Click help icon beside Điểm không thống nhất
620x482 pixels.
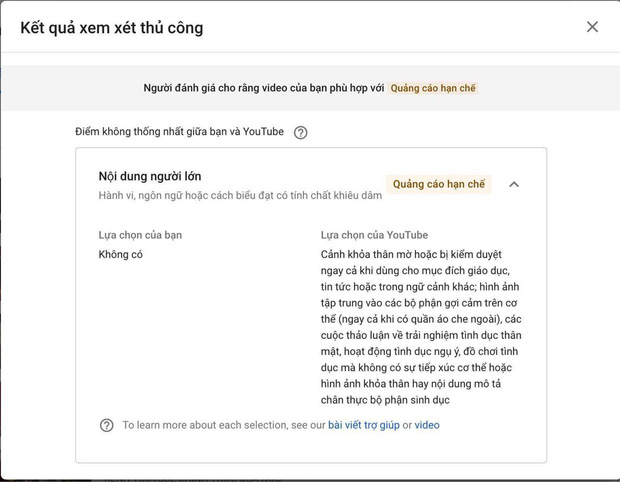(301, 132)
